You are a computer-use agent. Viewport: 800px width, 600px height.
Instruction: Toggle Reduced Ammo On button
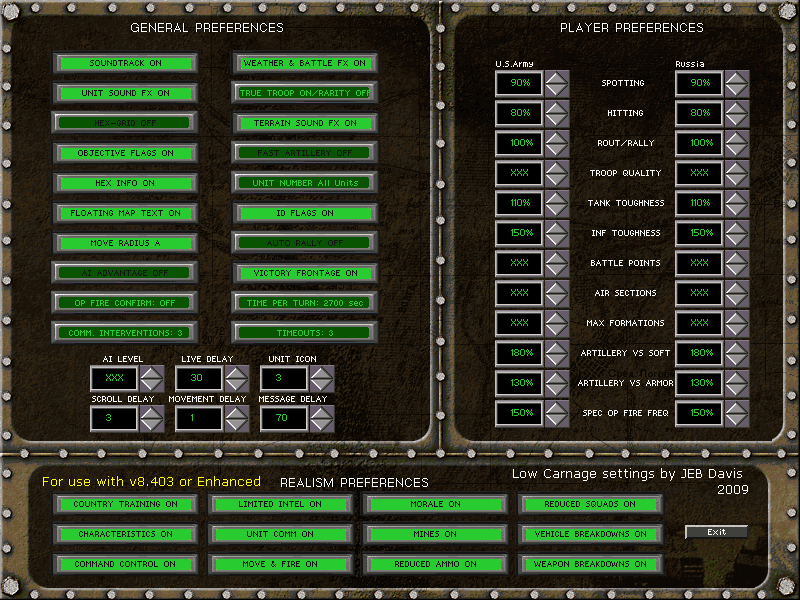(x=435, y=564)
